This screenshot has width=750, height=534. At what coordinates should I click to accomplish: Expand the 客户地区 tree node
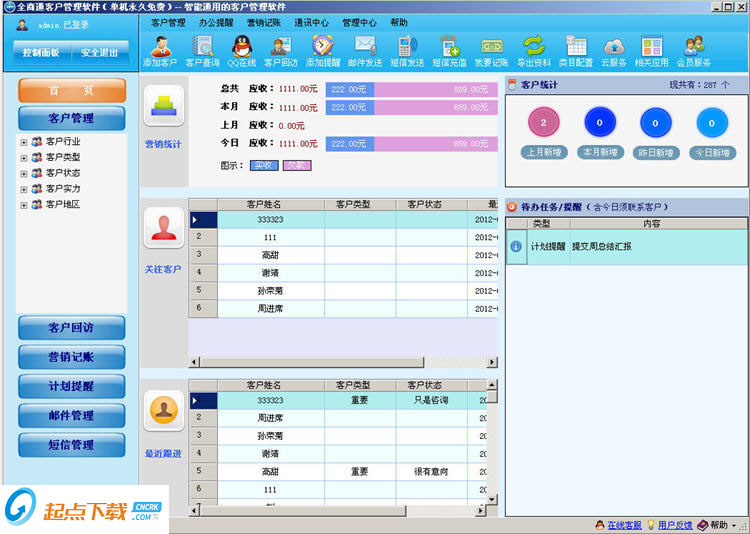coord(23,205)
